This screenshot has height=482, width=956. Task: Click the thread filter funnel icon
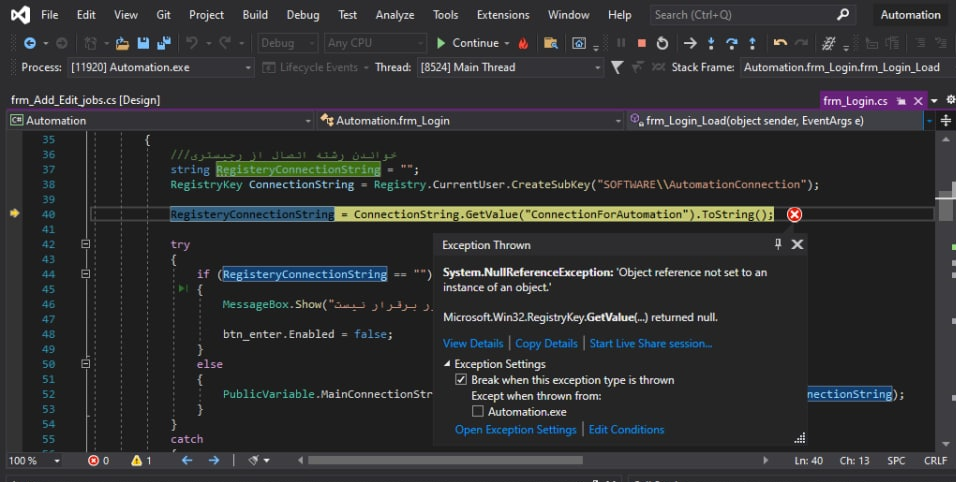617,67
